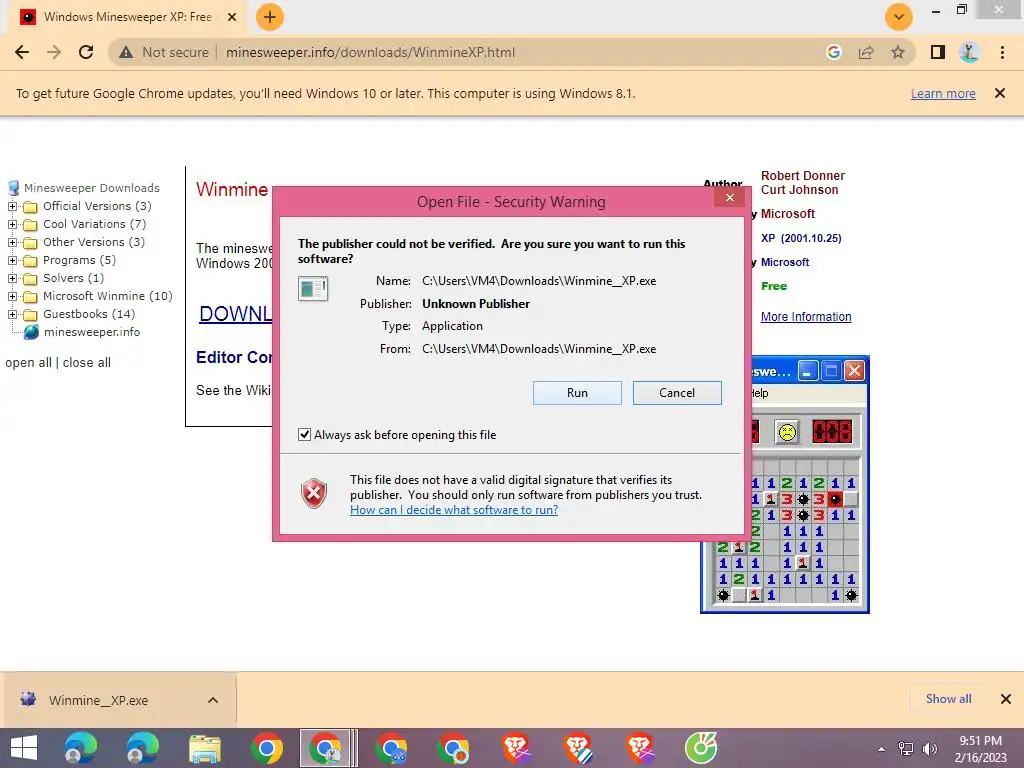
Task: Expand Guestbooks (14) folder
Action: [12, 314]
